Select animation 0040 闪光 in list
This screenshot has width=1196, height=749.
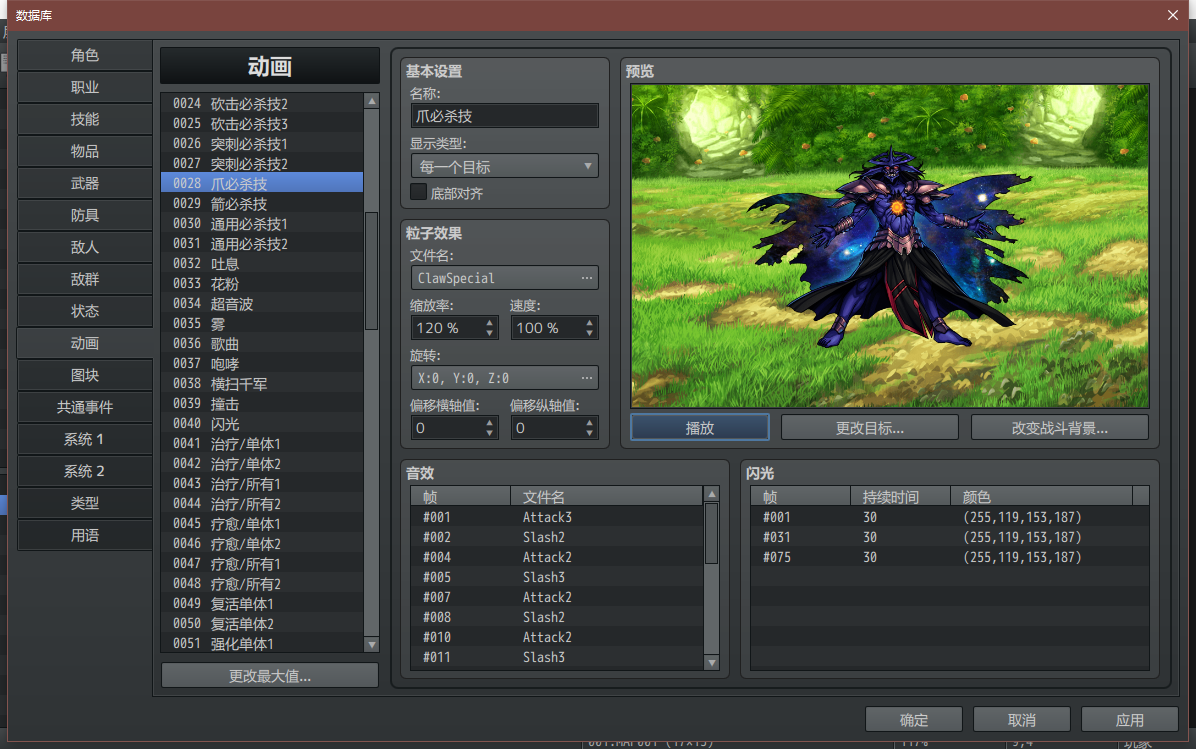262,423
